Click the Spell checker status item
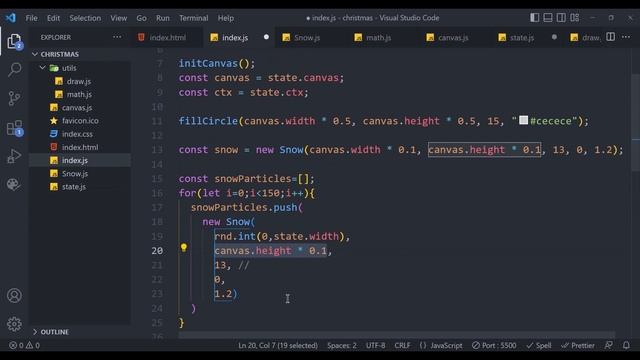640x360 pixels. [539, 345]
